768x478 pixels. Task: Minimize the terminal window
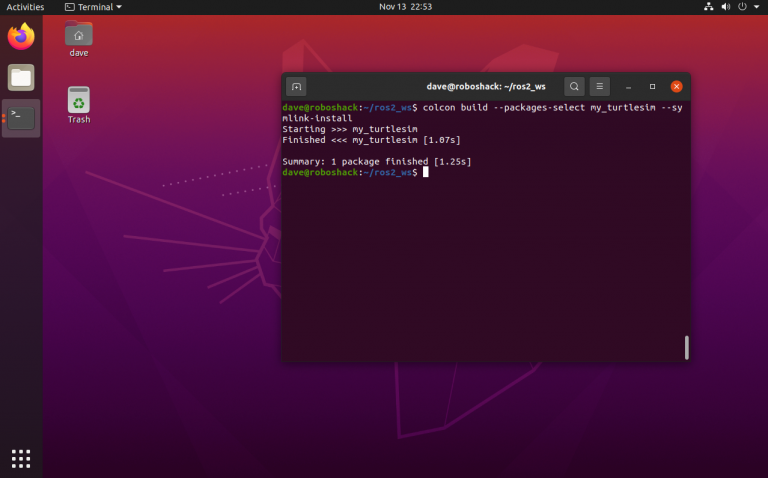point(628,87)
